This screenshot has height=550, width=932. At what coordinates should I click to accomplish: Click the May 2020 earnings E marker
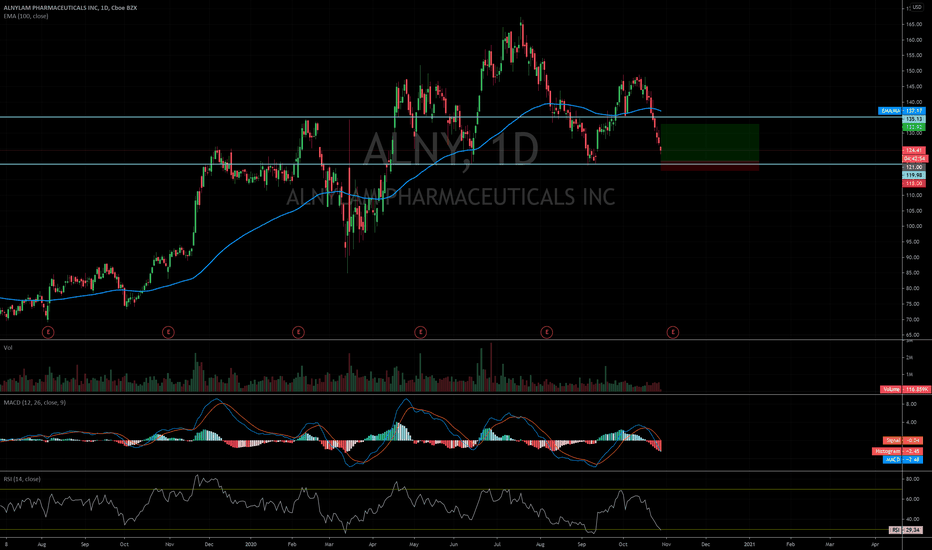(x=420, y=332)
